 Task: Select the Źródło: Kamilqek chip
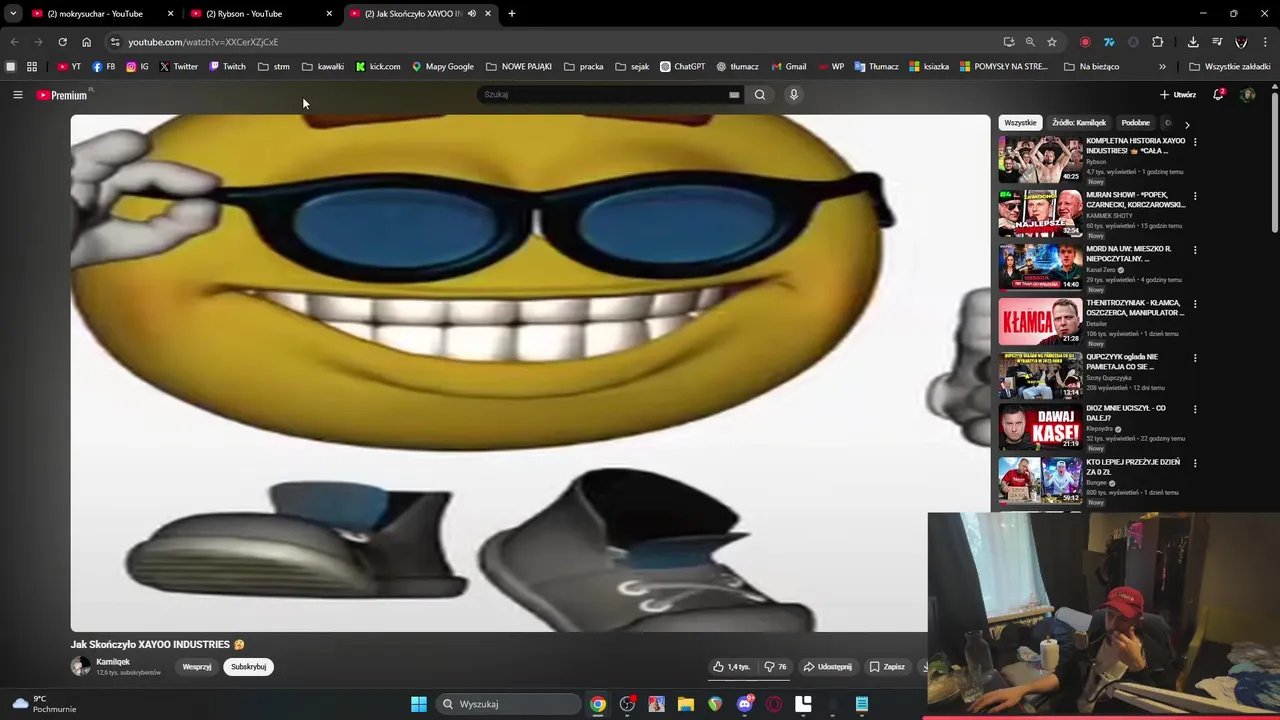pyautogui.click(x=1079, y=123)
